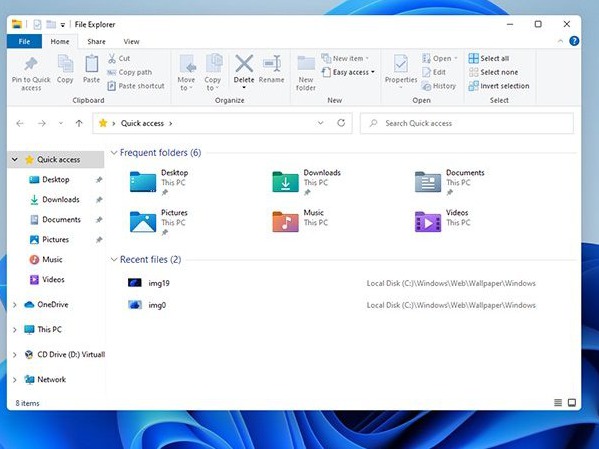Image resolution: width=599 pixels, height=449 pixels.
Task: Click the Paste clipboard icon
Action: point(91,63)
